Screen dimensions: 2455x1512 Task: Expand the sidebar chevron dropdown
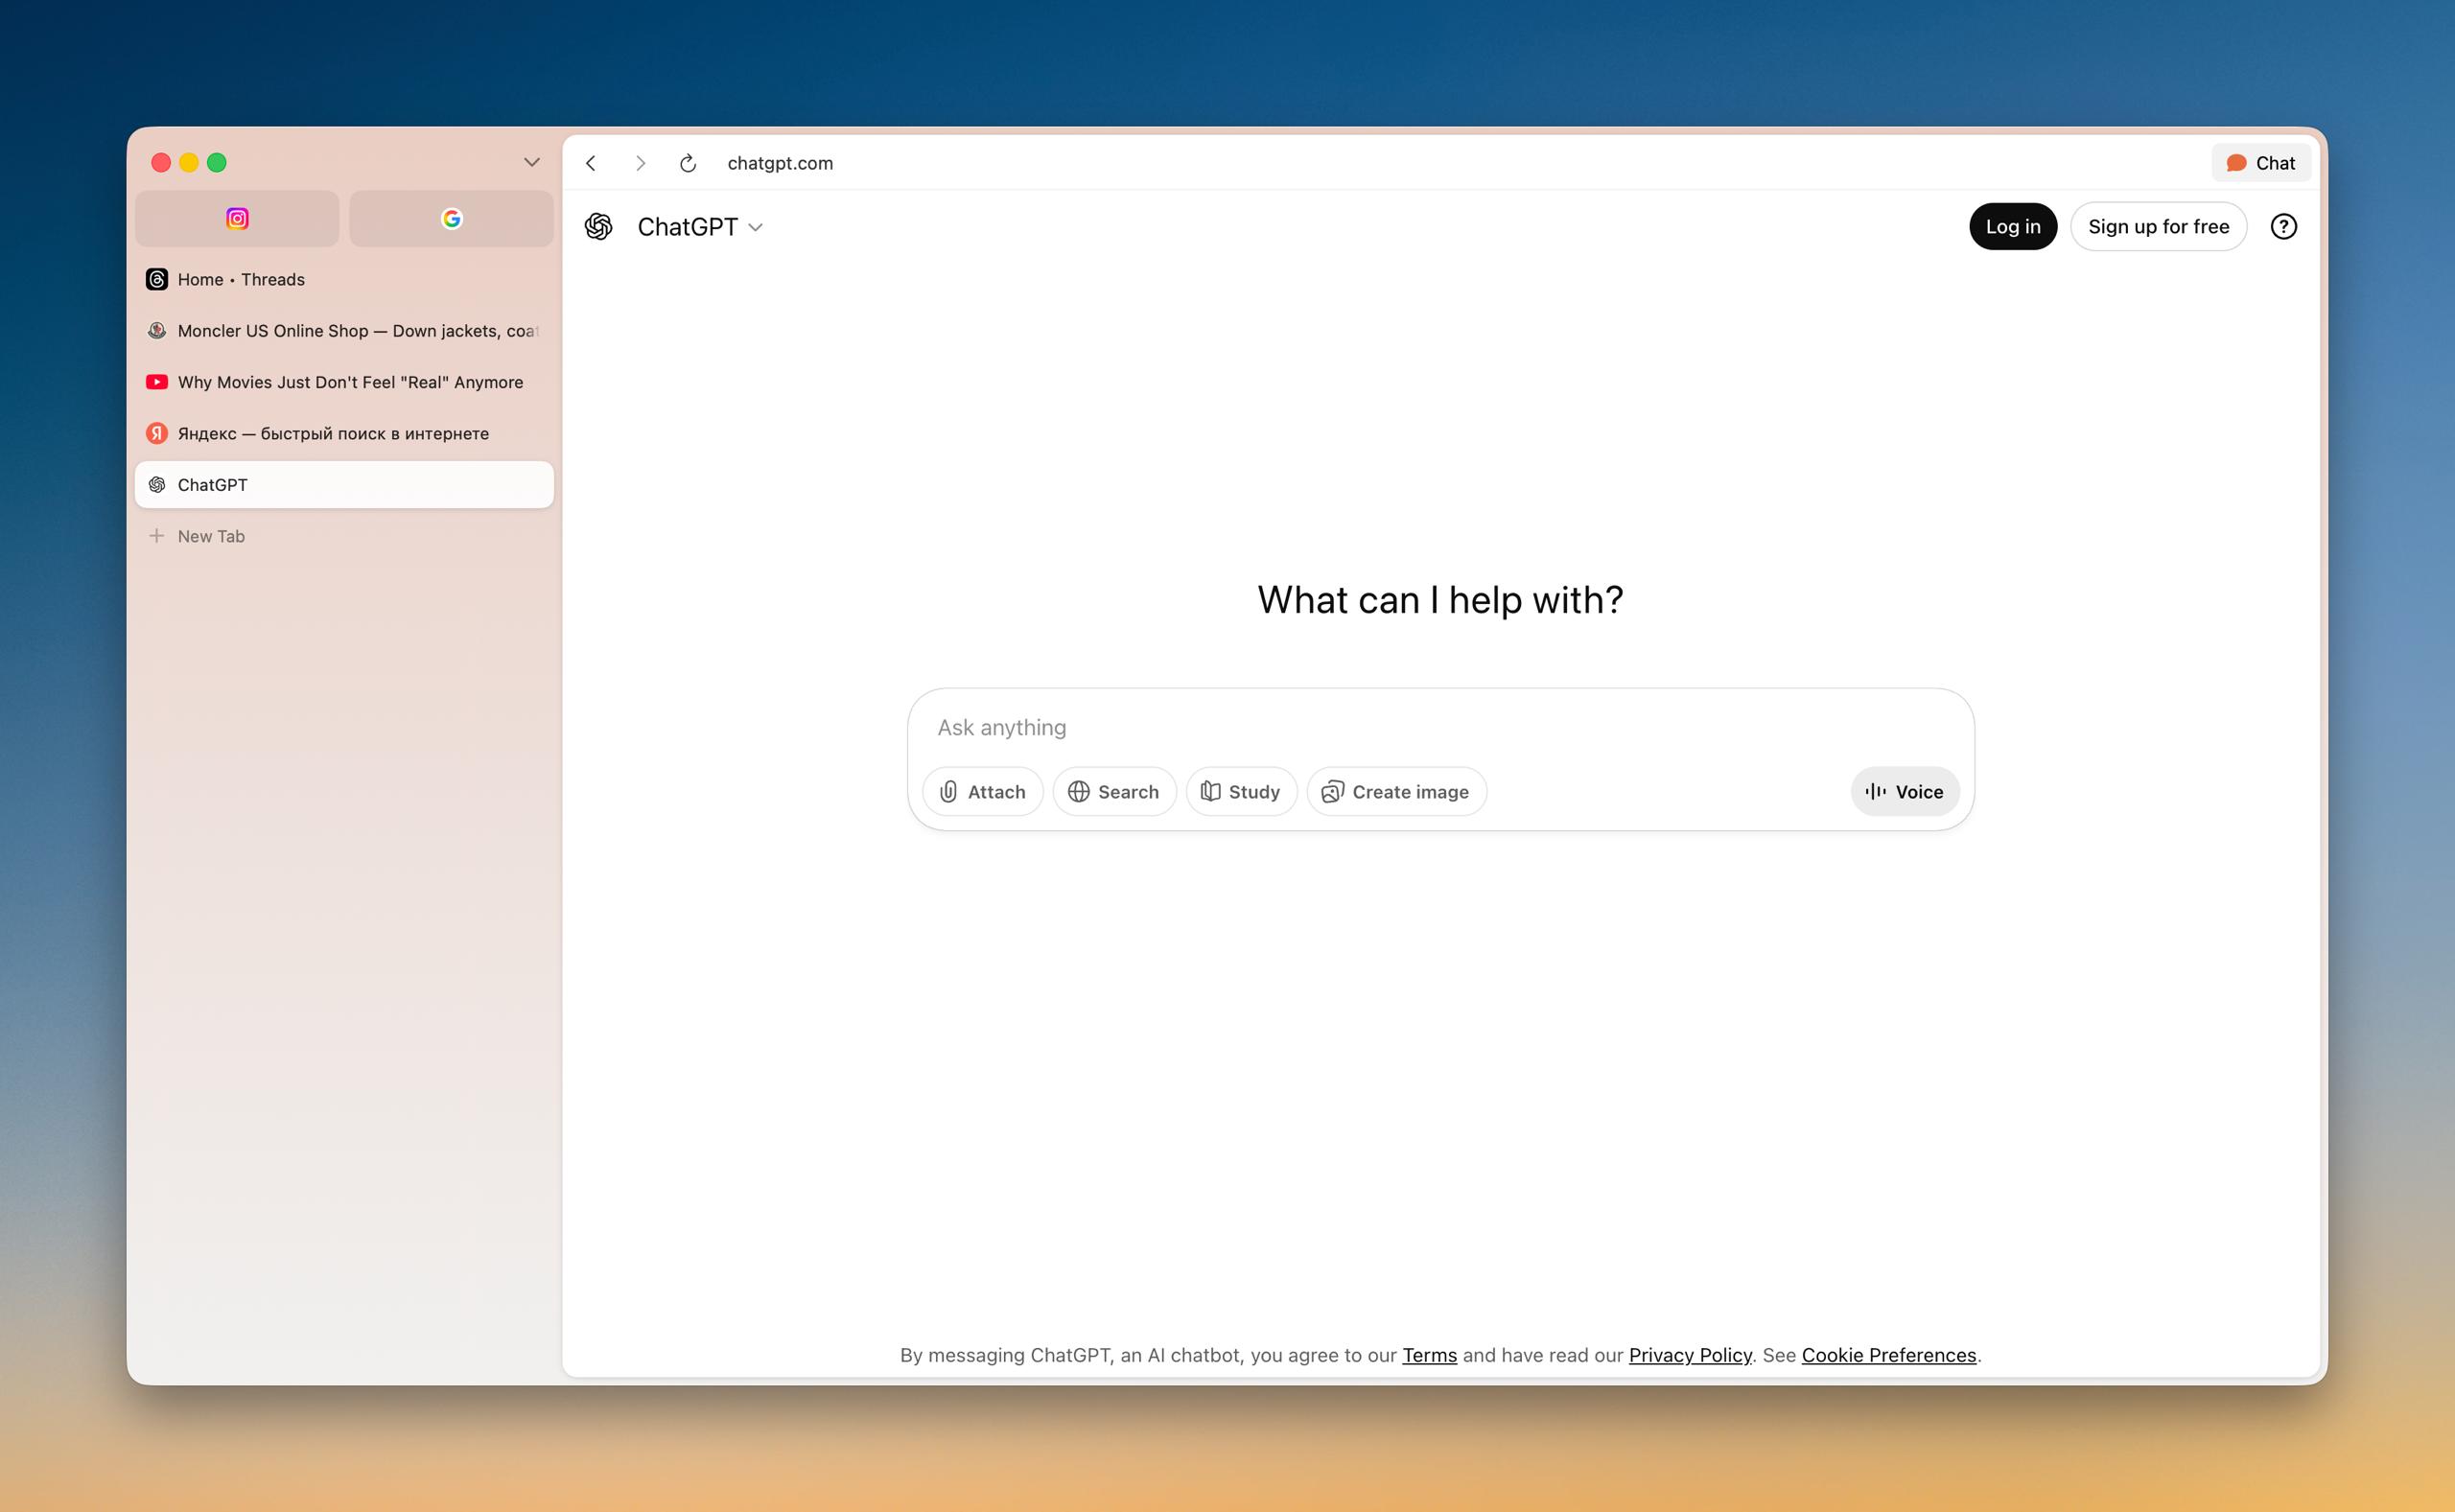(x=532, y=162)
